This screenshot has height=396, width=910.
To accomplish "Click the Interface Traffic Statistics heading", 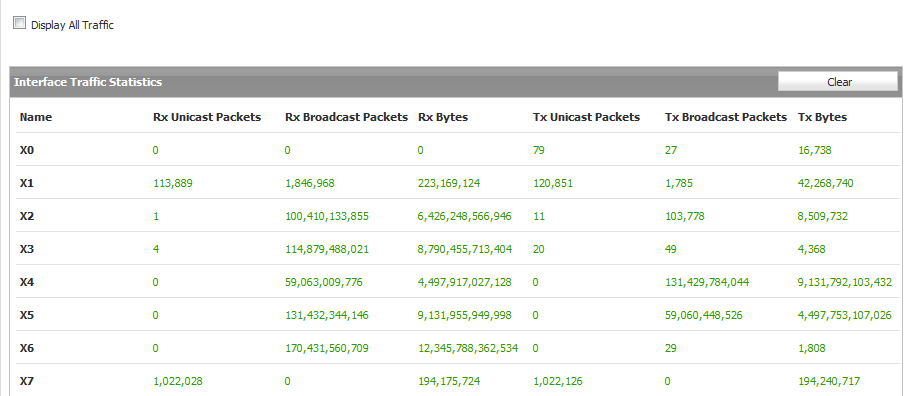I will pos(88,82).
